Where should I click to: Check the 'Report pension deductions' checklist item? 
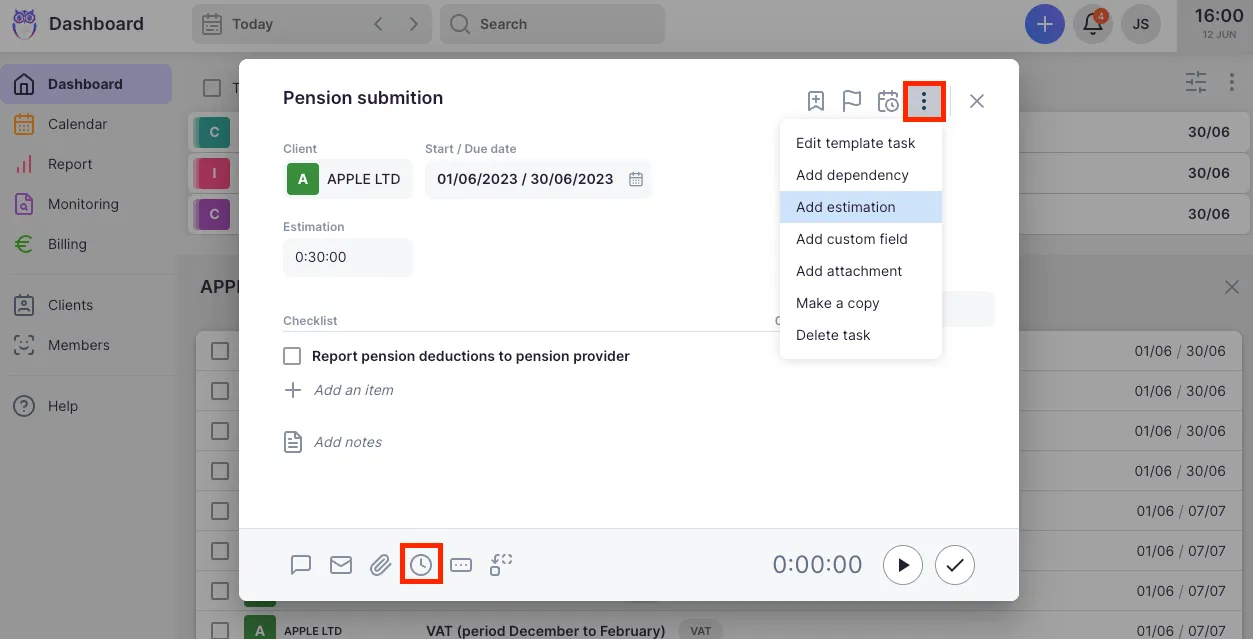coord(292,355)
